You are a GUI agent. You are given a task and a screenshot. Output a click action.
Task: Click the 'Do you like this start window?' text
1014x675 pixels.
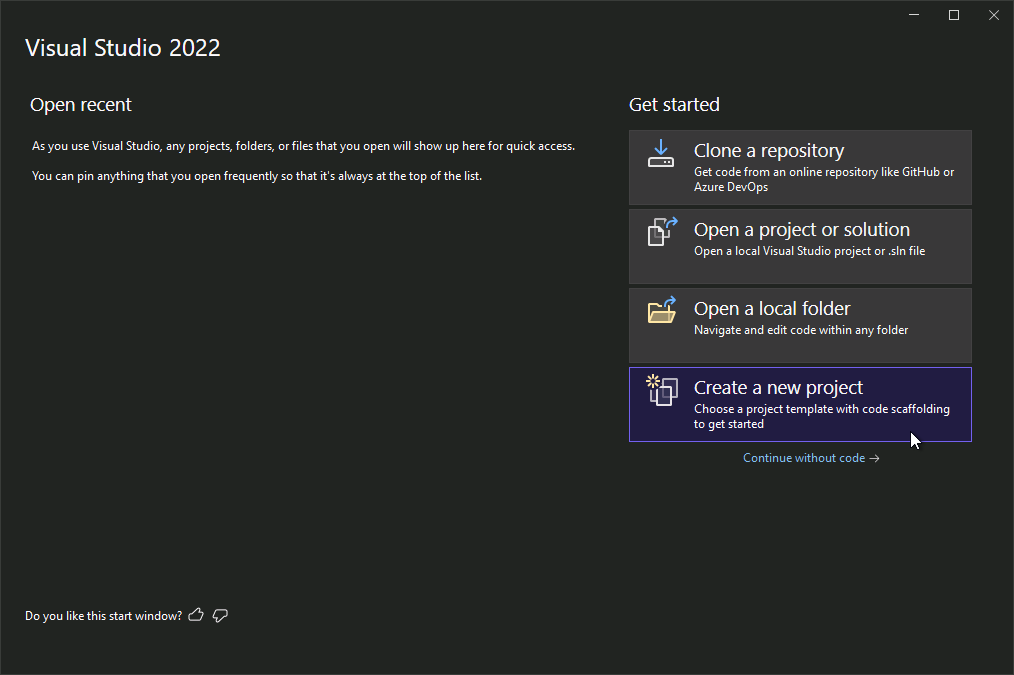coord(103,616)
